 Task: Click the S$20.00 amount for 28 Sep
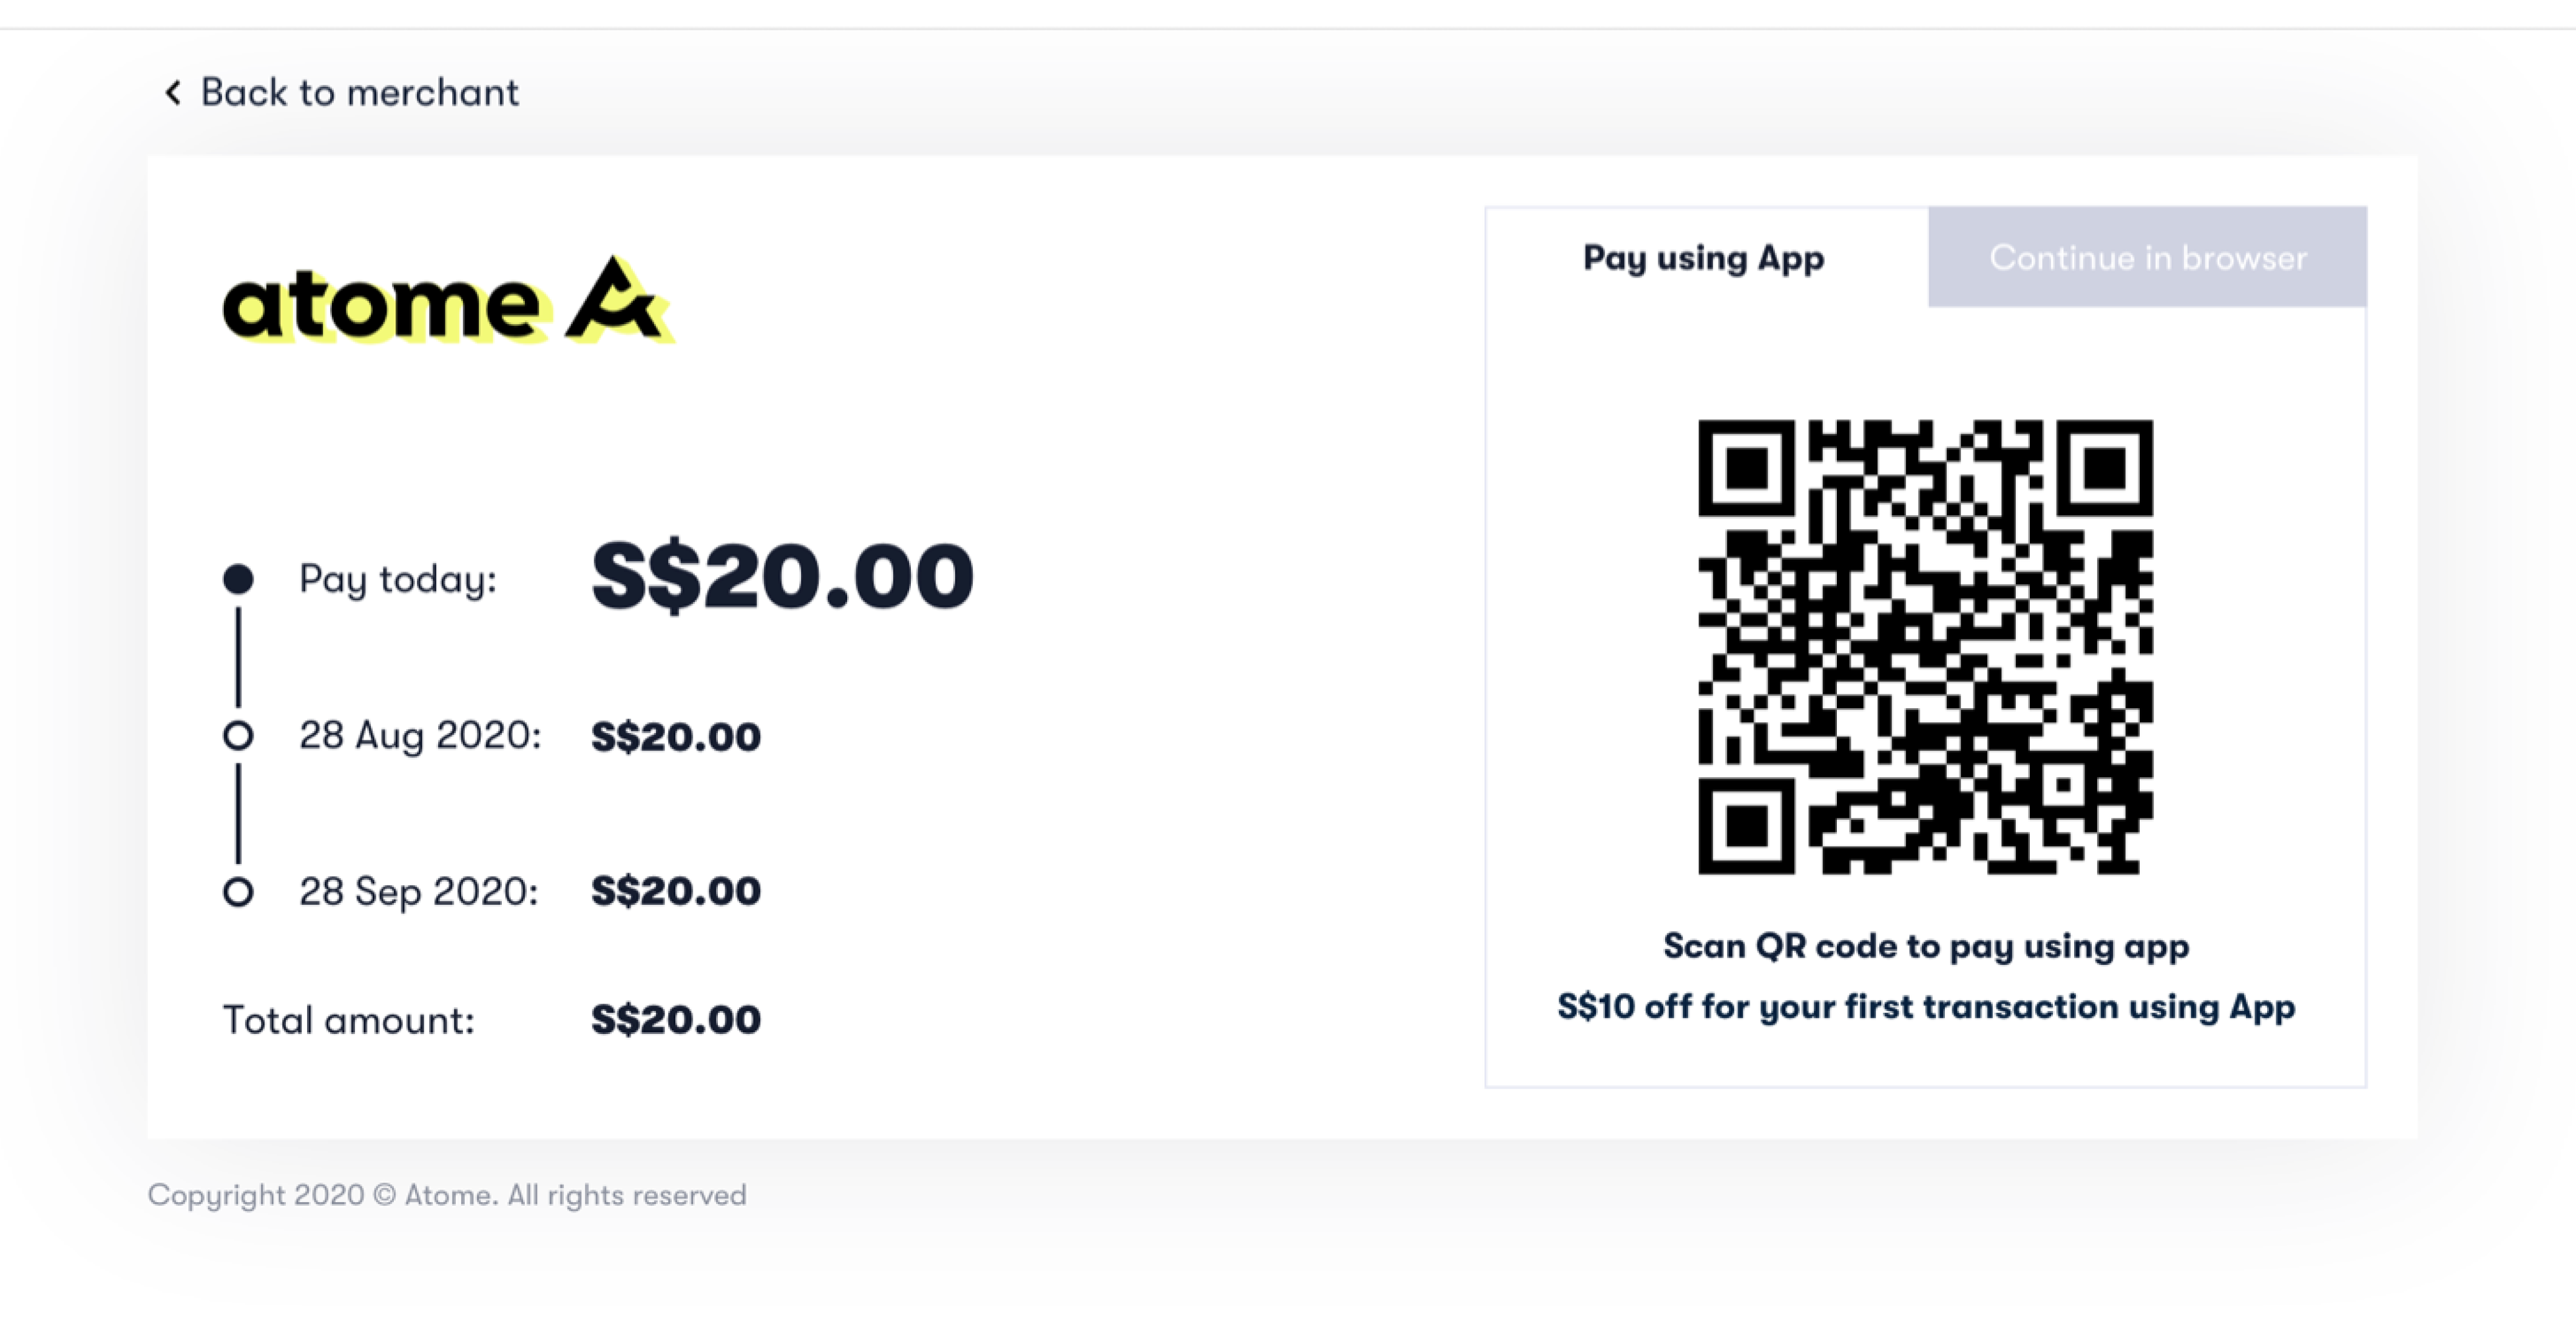tap(676, 891)
